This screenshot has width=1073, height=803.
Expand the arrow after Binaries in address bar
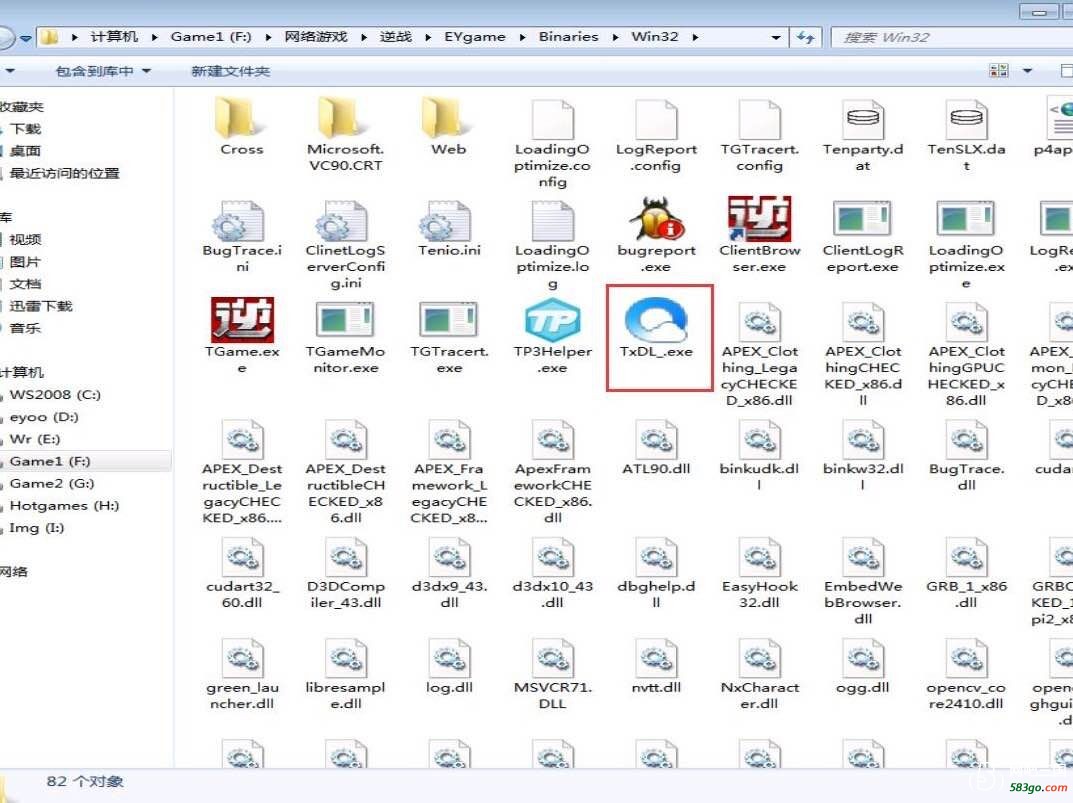click(x=615, y=37)
